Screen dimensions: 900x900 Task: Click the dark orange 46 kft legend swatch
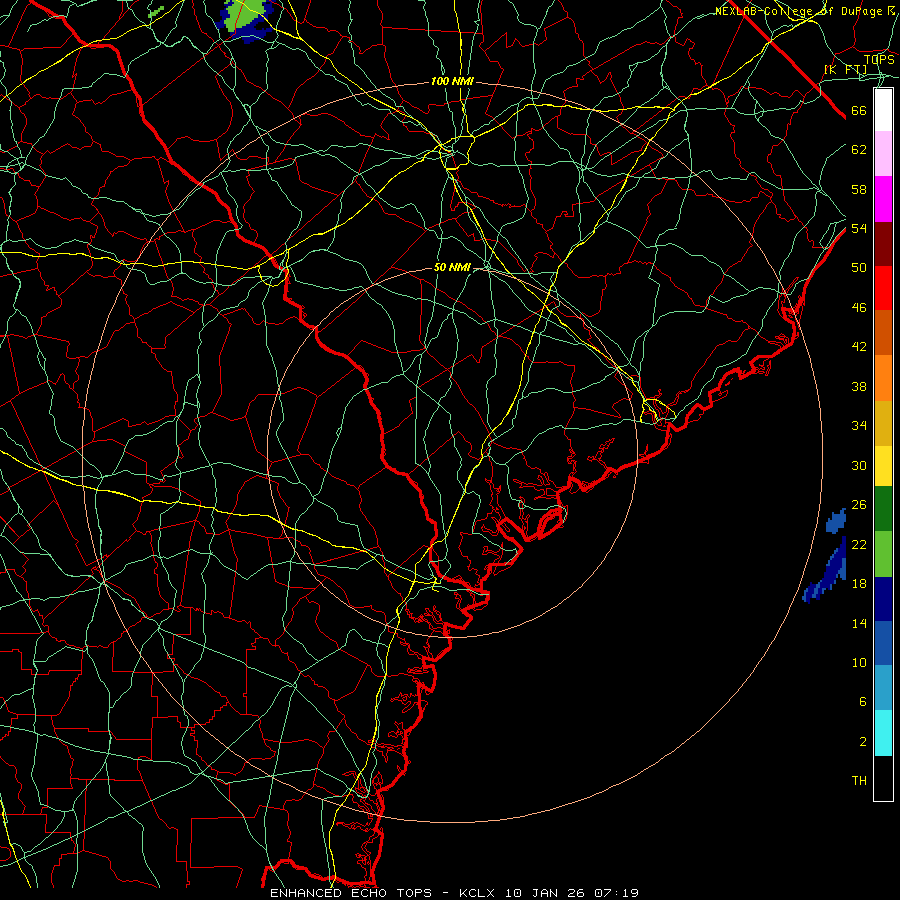click(883, 333)
